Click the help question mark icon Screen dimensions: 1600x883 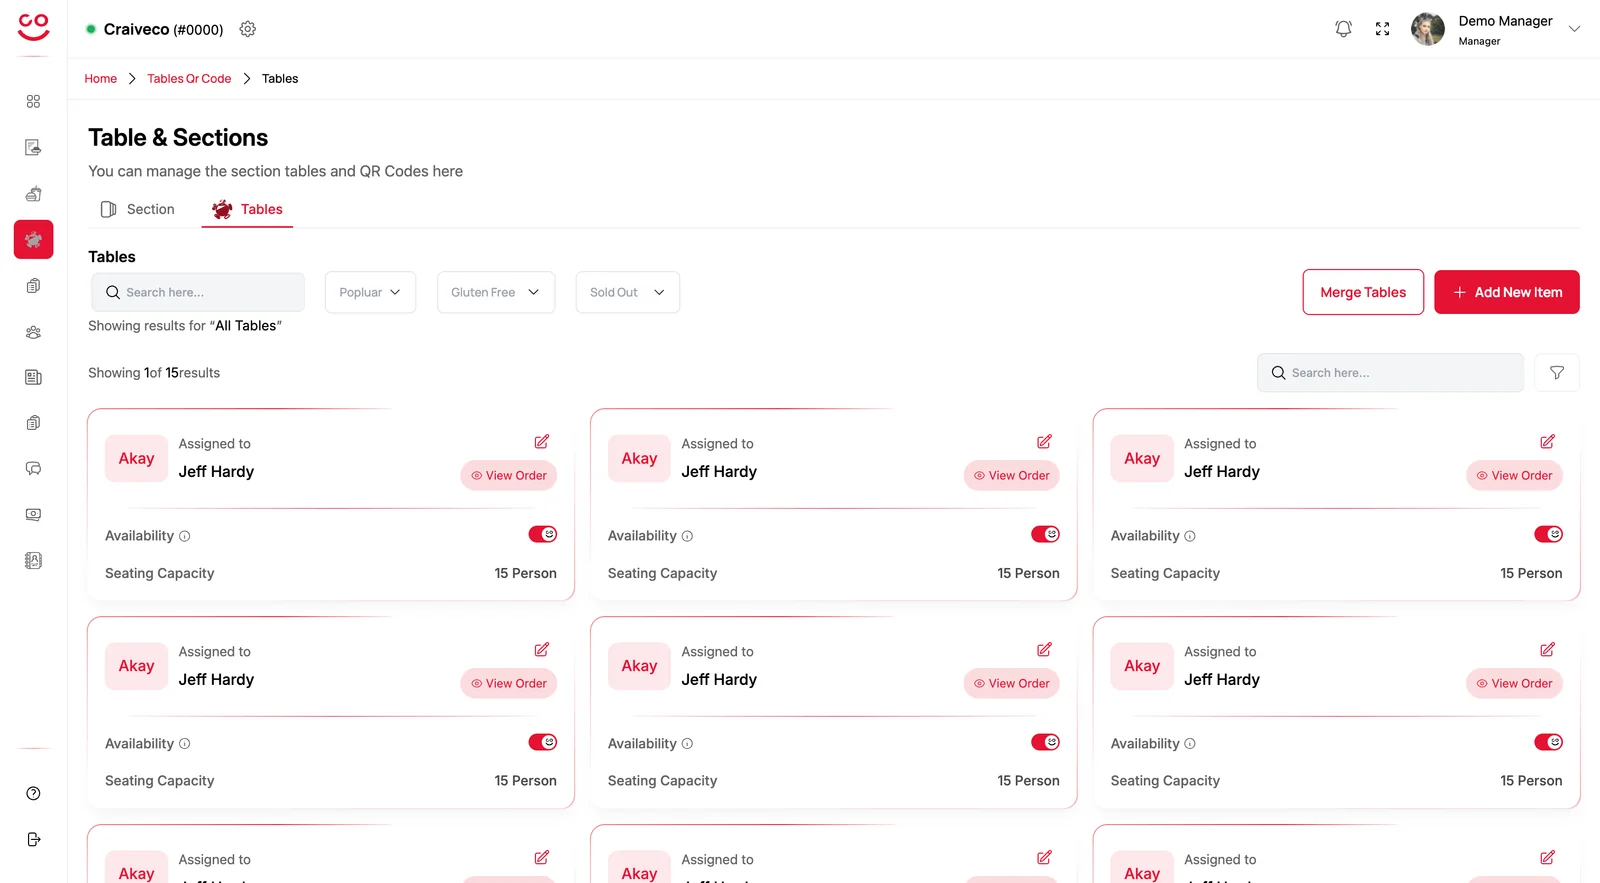[33, 794]
